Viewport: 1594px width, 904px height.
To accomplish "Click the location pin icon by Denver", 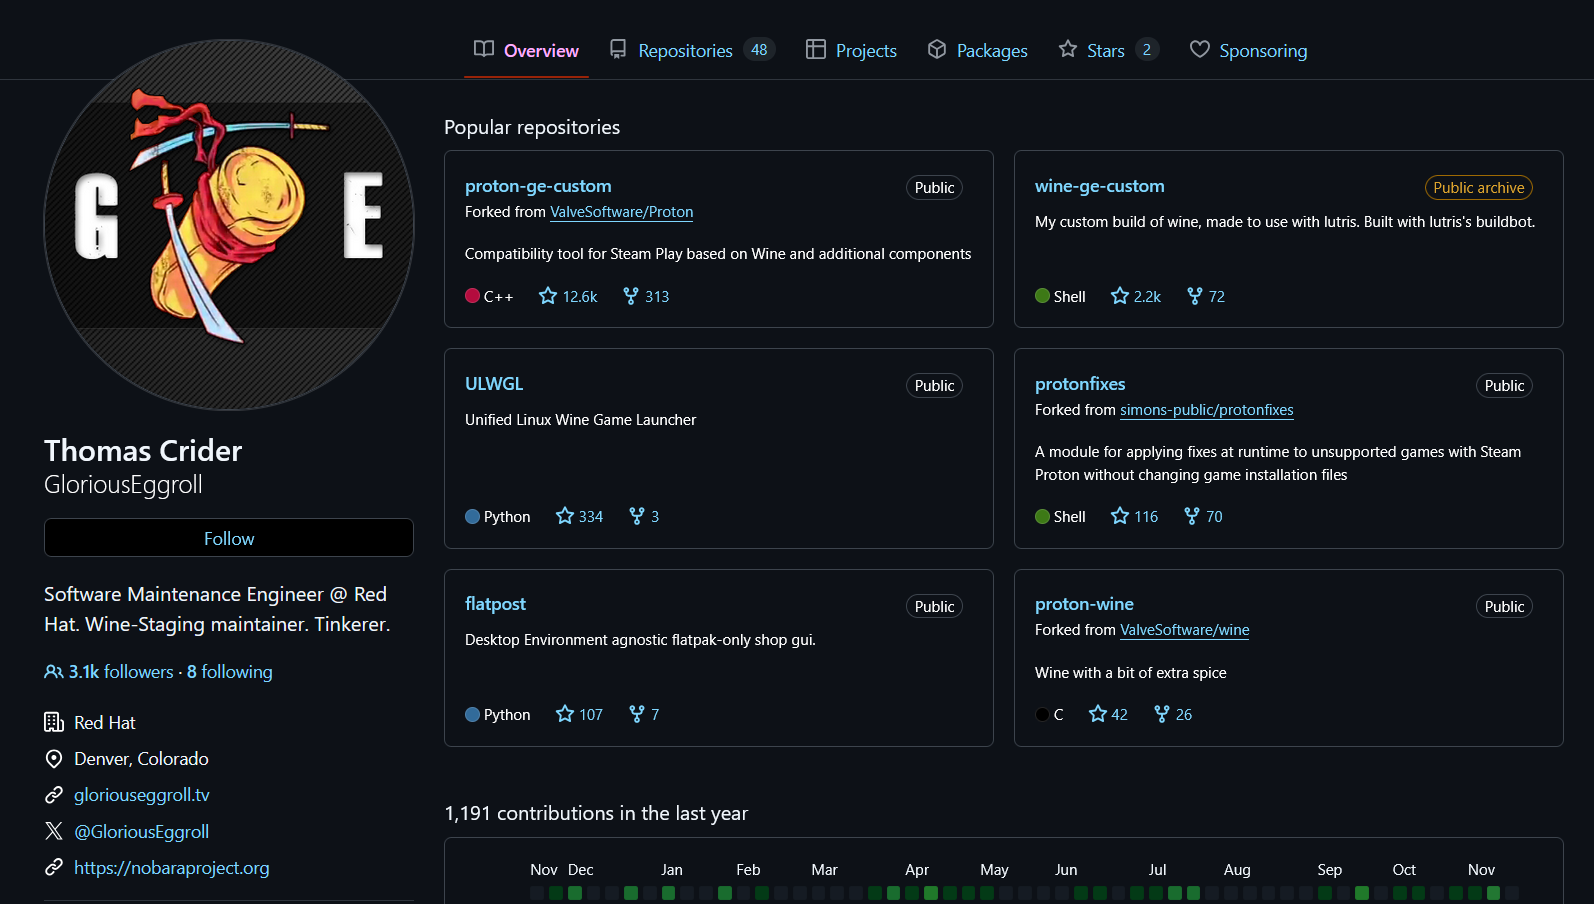I will [54, 759].
